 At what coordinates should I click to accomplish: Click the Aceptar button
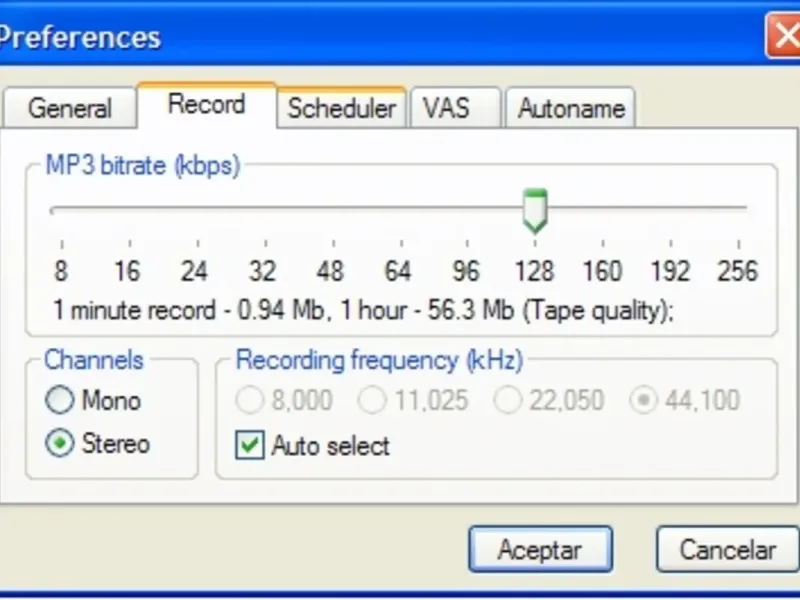[x=540, y=549]
